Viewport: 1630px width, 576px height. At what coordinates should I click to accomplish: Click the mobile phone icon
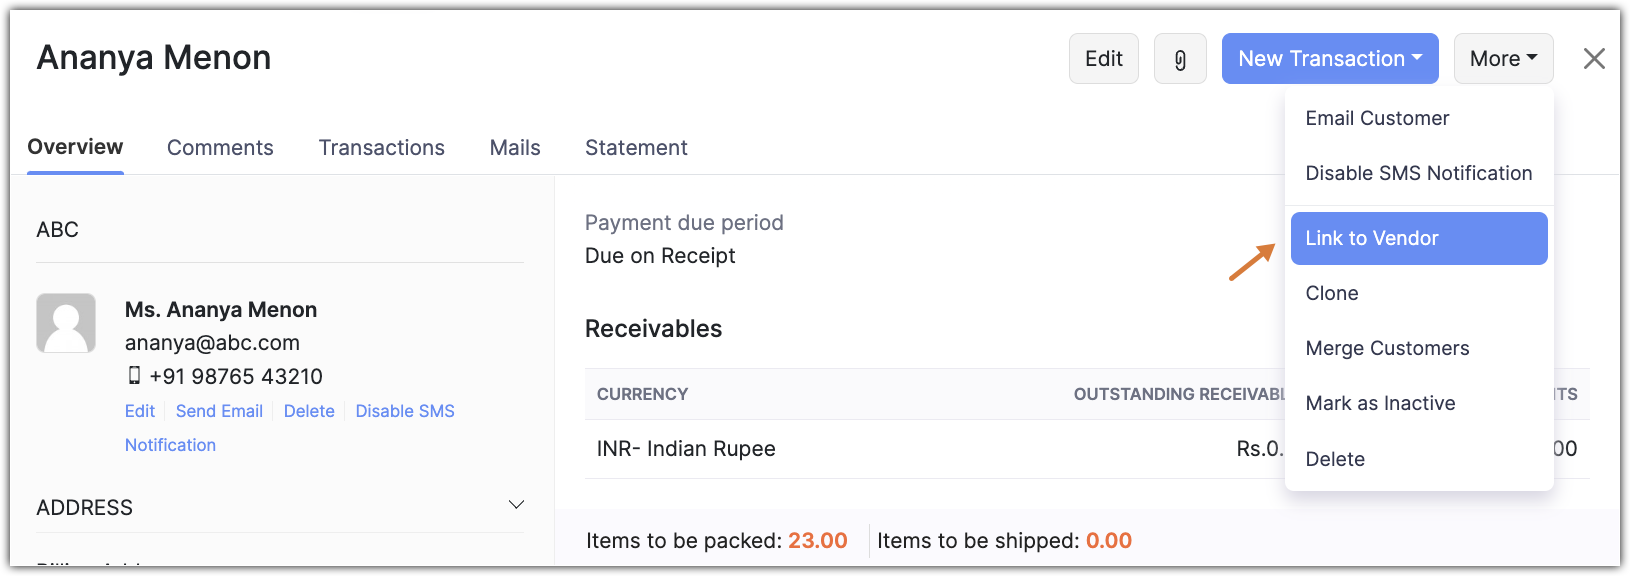pos(135,376)
